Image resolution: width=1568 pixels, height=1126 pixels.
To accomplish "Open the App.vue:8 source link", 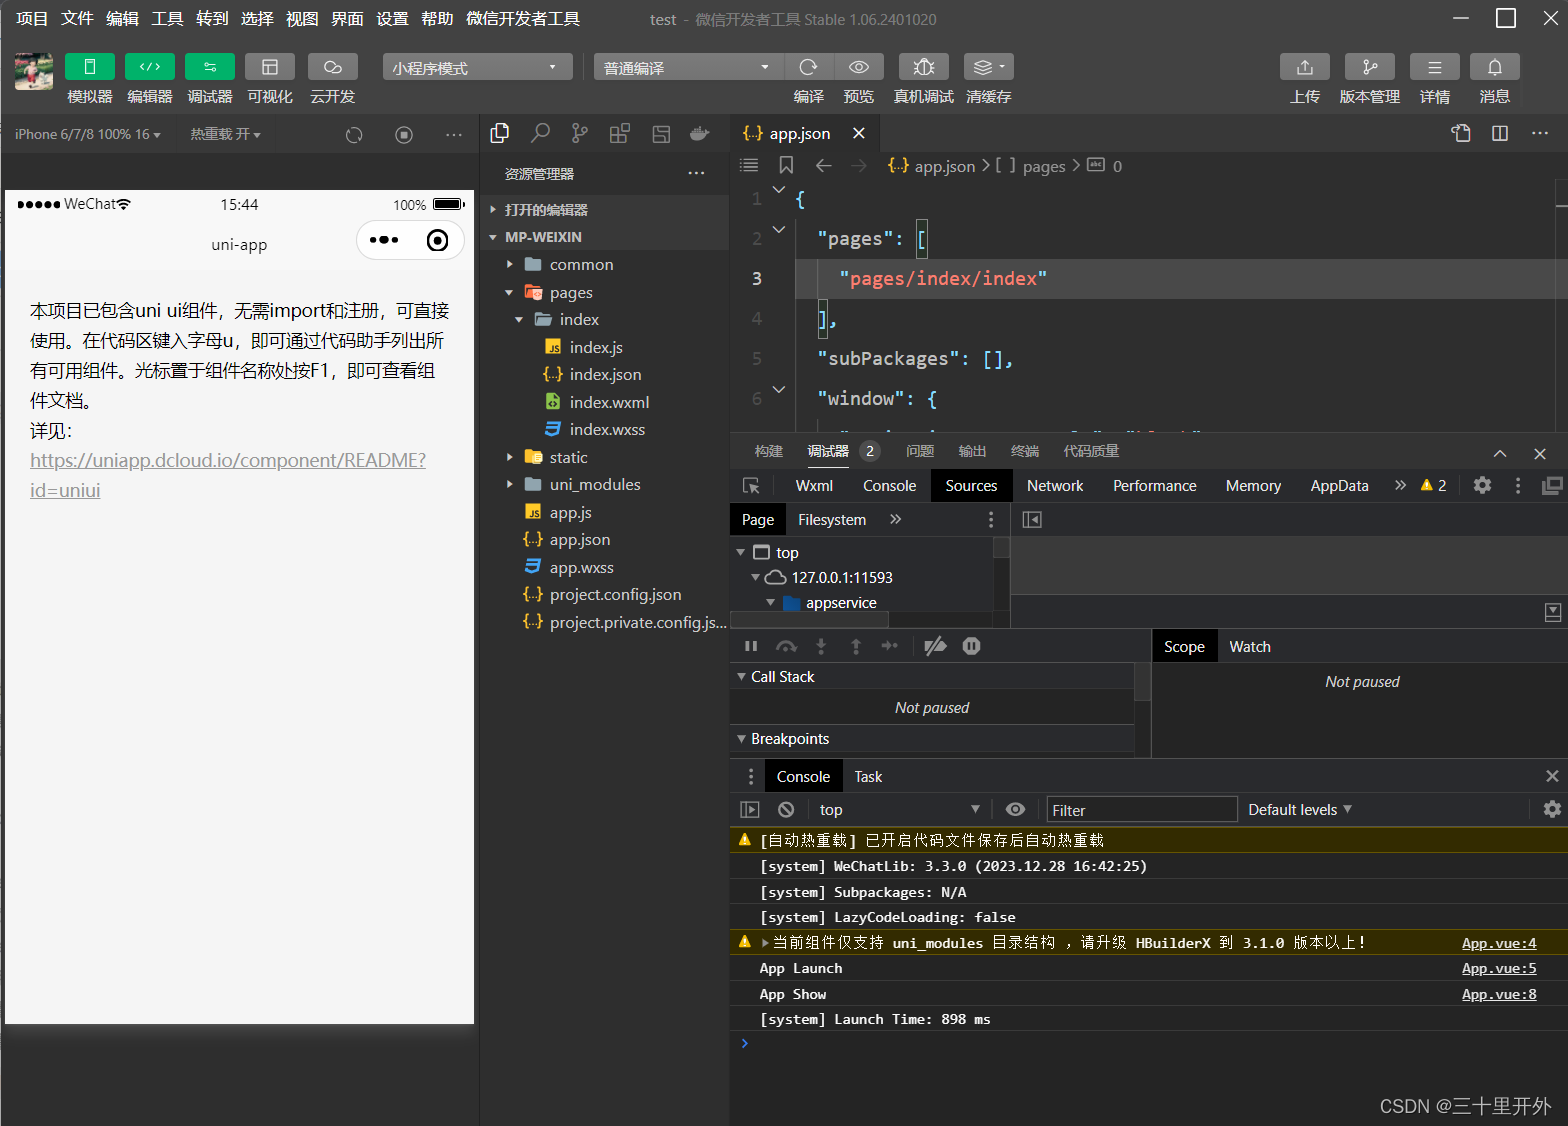I will click(1499, 994).
